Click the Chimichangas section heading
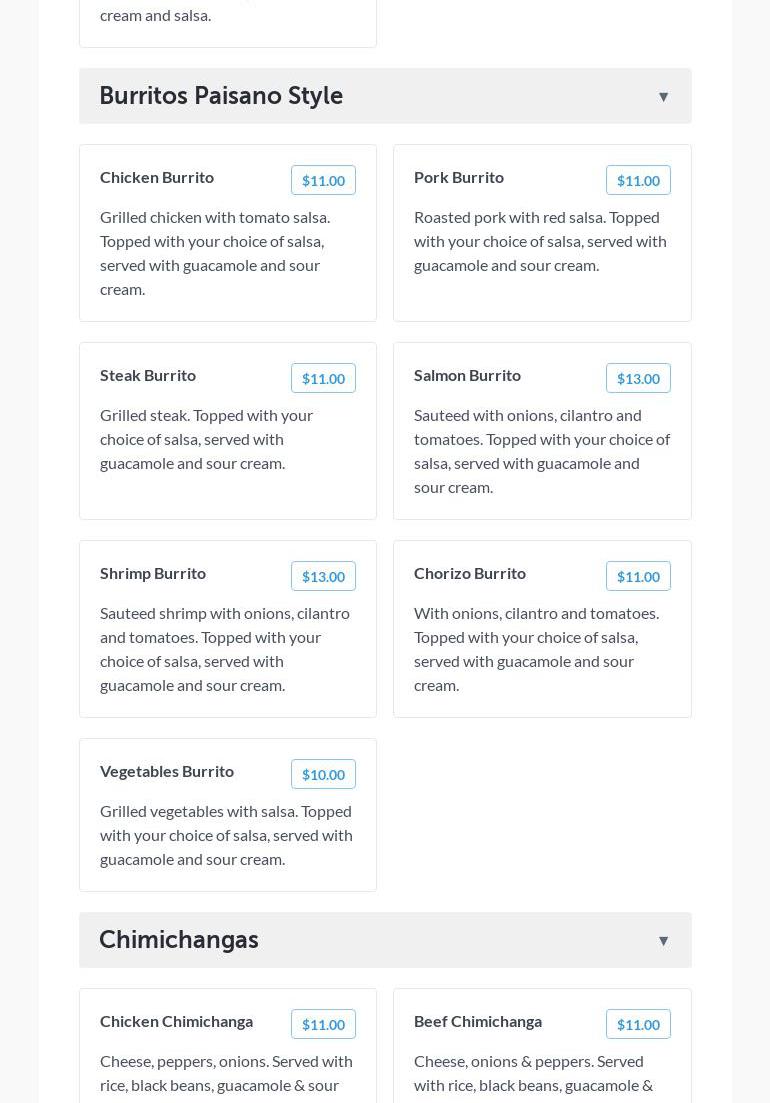 tap(179, 940)
